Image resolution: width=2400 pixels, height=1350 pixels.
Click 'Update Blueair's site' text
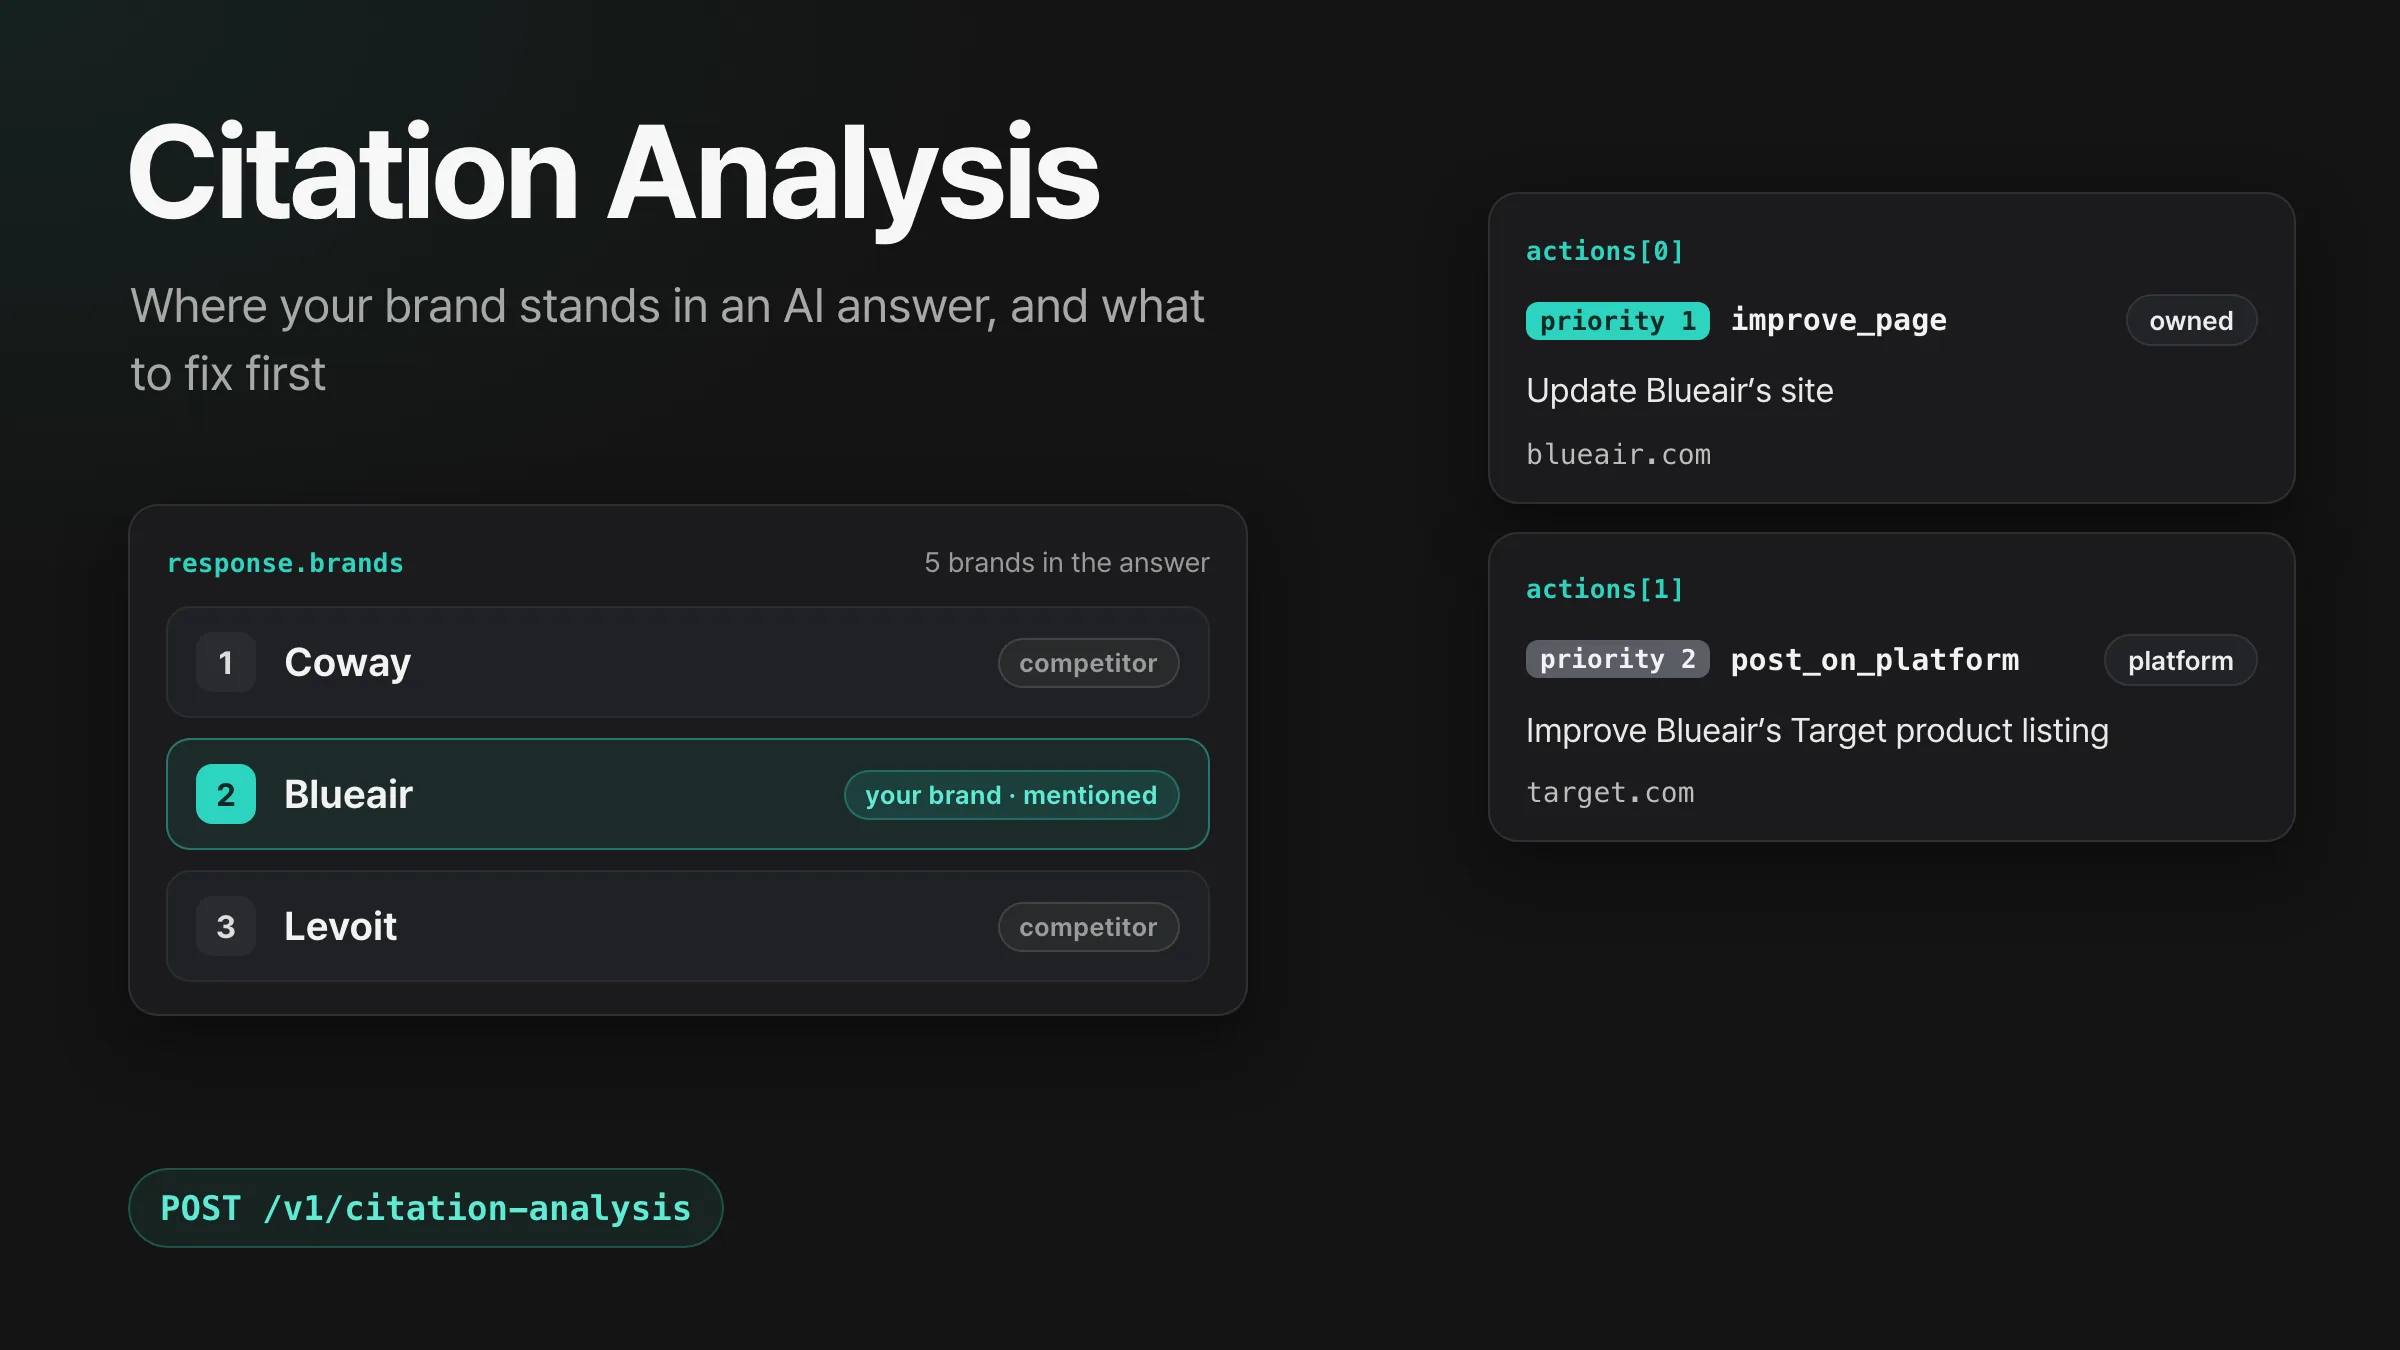point(1680,390)
